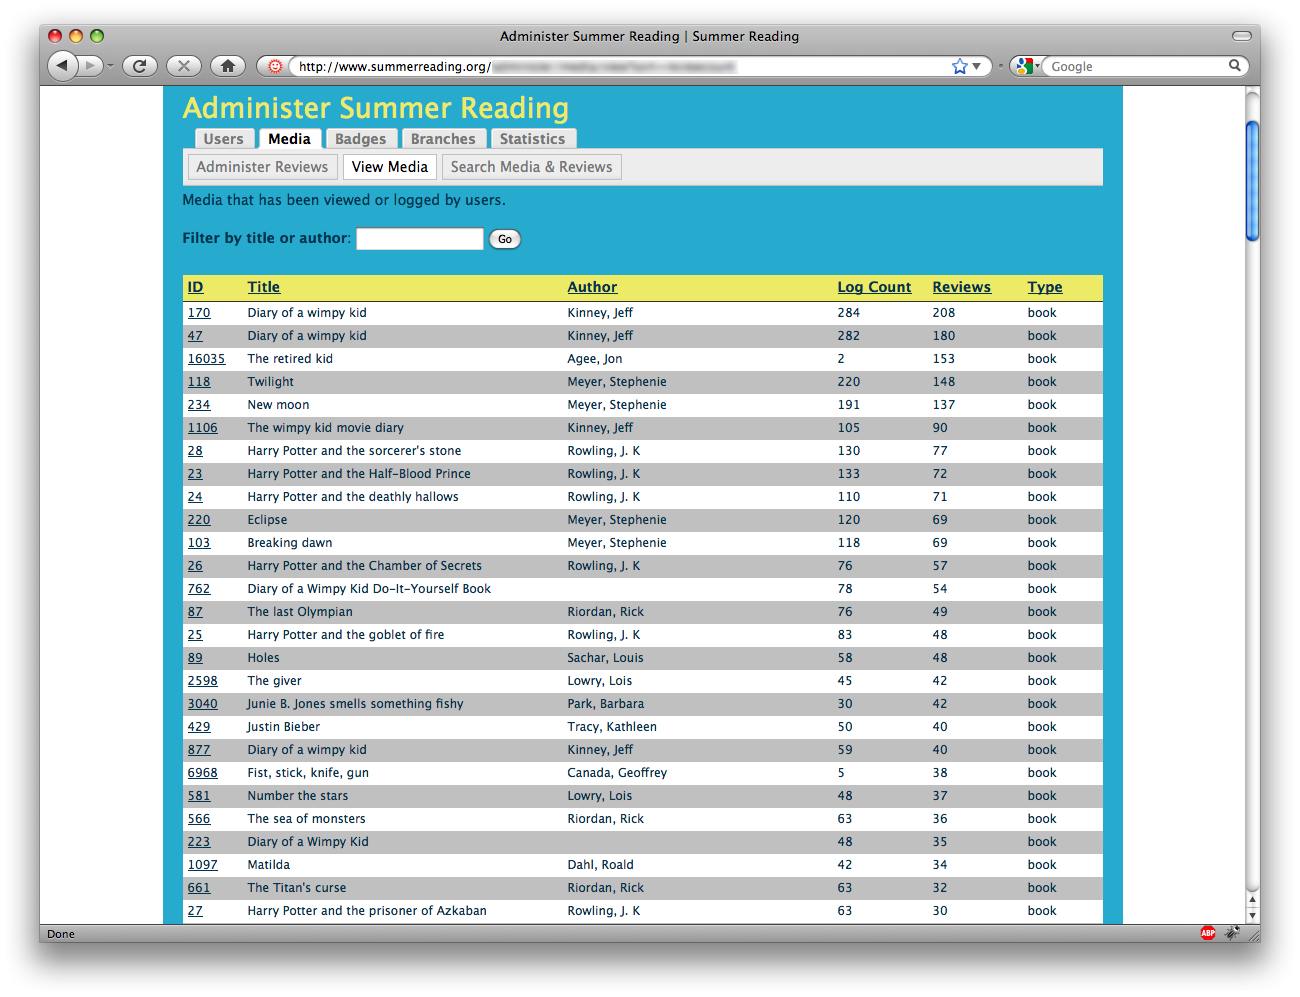This screenshot has width=1300, height=997.
Task: Click author 'Canada, Geoffrey'
Action: [x=617, y=773]
